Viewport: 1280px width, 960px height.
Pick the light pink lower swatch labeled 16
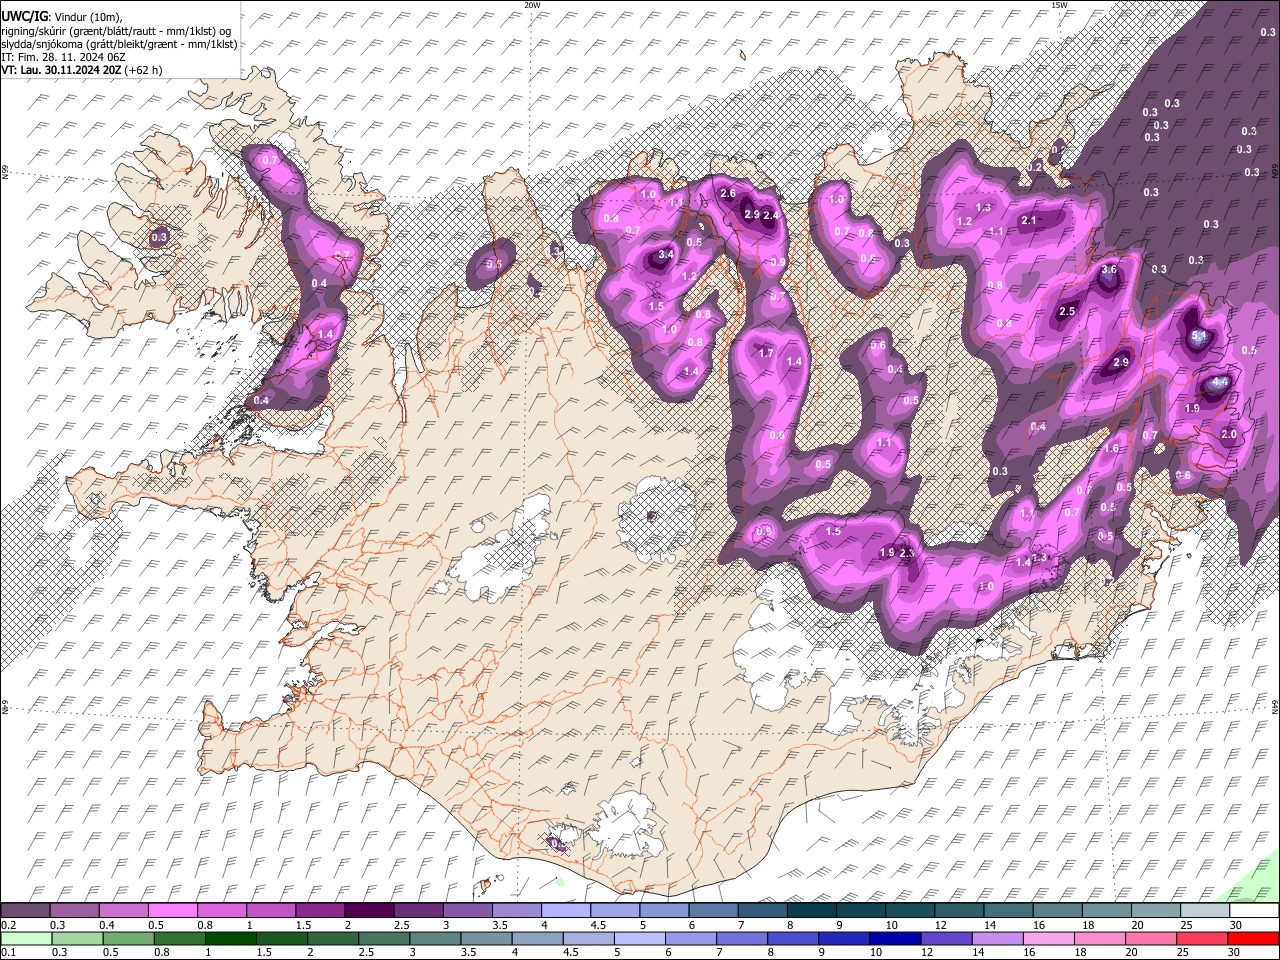coord(1048,938)
